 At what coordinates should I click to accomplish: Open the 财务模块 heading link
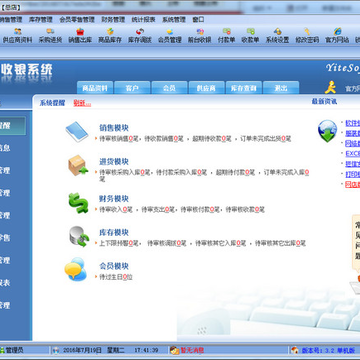click(114, 199)
